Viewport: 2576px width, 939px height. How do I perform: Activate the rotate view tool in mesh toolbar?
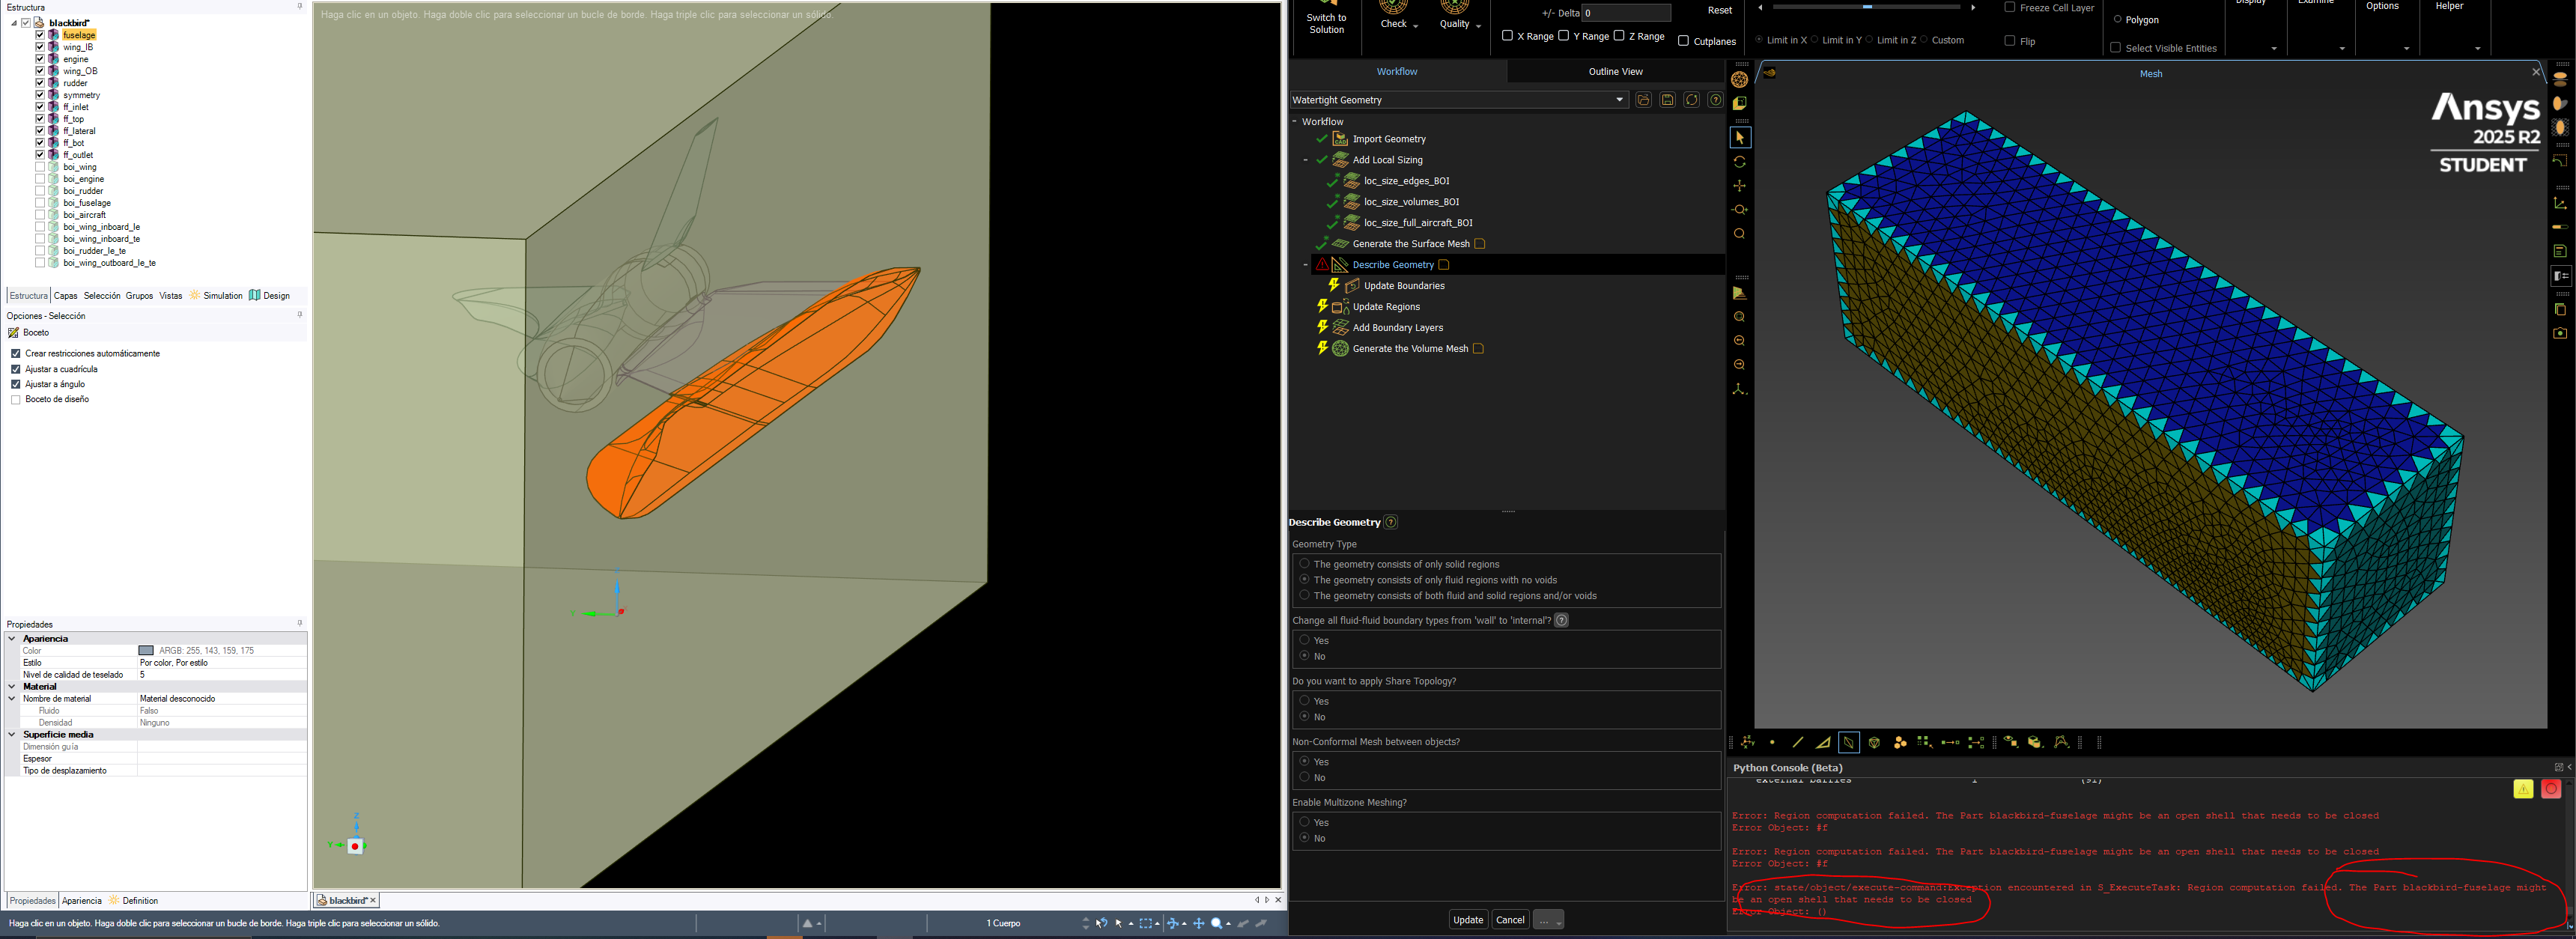(x=1740, y=162)
